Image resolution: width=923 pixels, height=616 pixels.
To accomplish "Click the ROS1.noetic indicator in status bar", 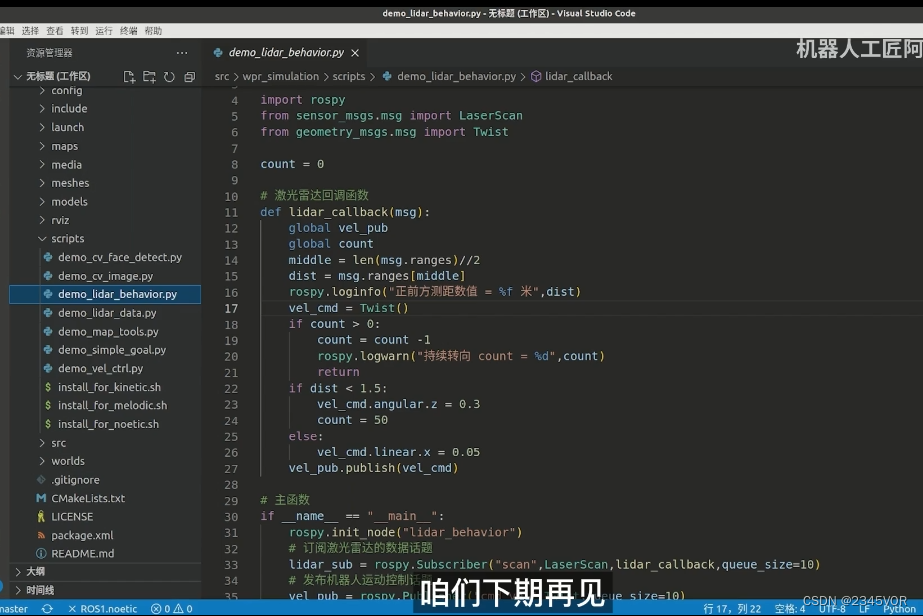I will pyautogui.click(x=105, y=608).
